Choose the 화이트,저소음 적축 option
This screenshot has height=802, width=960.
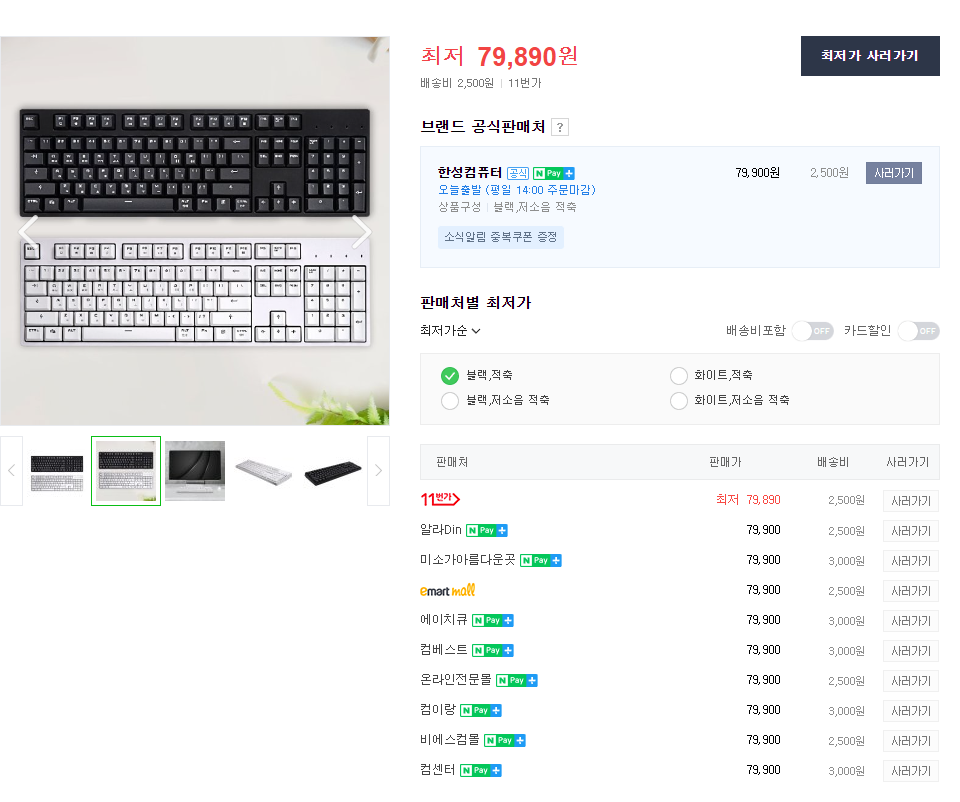(x=730, y=400)
